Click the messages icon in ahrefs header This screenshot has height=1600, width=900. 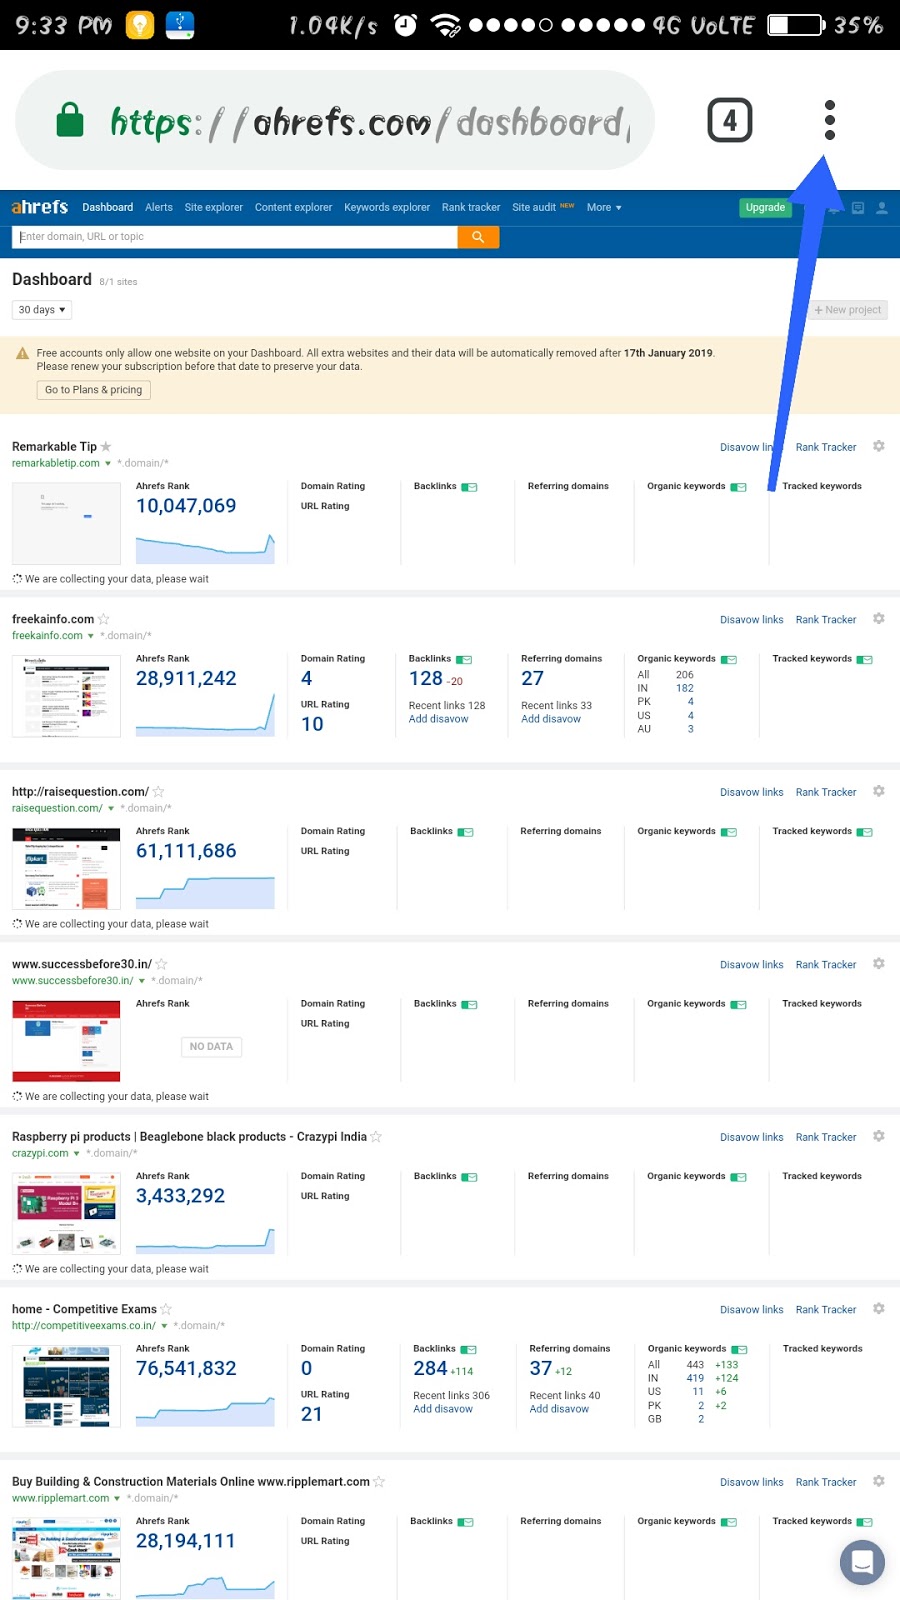(x=857, y=208)
